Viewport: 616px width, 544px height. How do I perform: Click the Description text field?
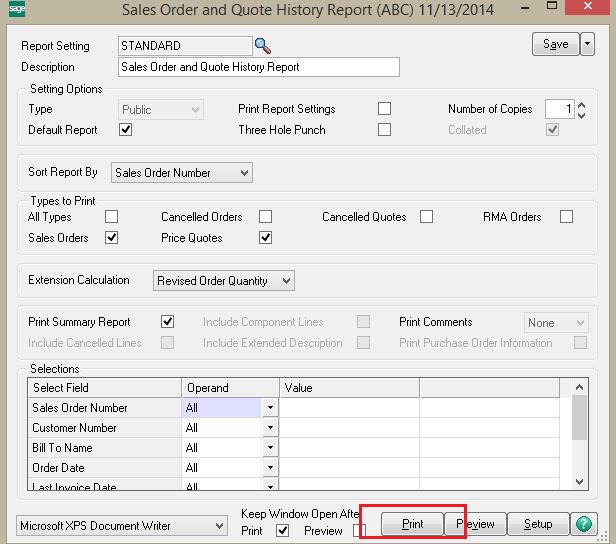coord(258,67)
